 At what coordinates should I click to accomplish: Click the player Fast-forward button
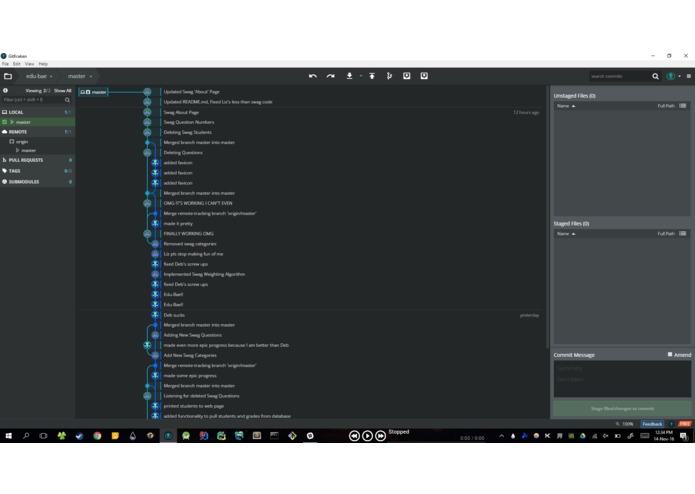[x=380, y=436]
